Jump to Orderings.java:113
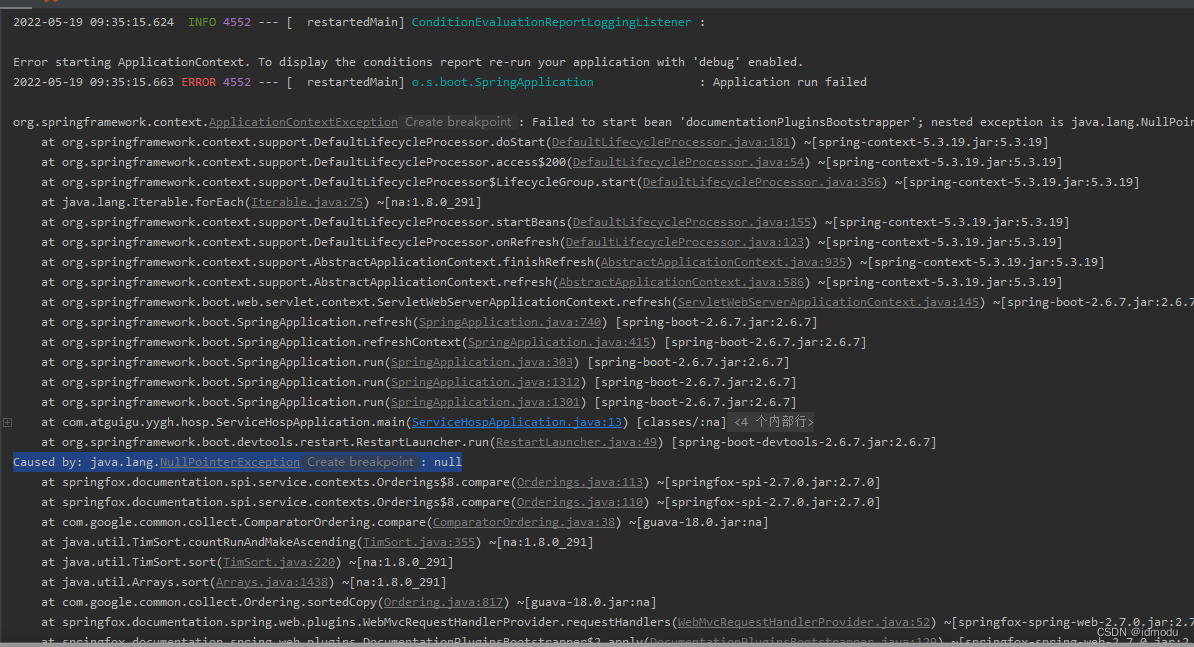 click(579, 482)
